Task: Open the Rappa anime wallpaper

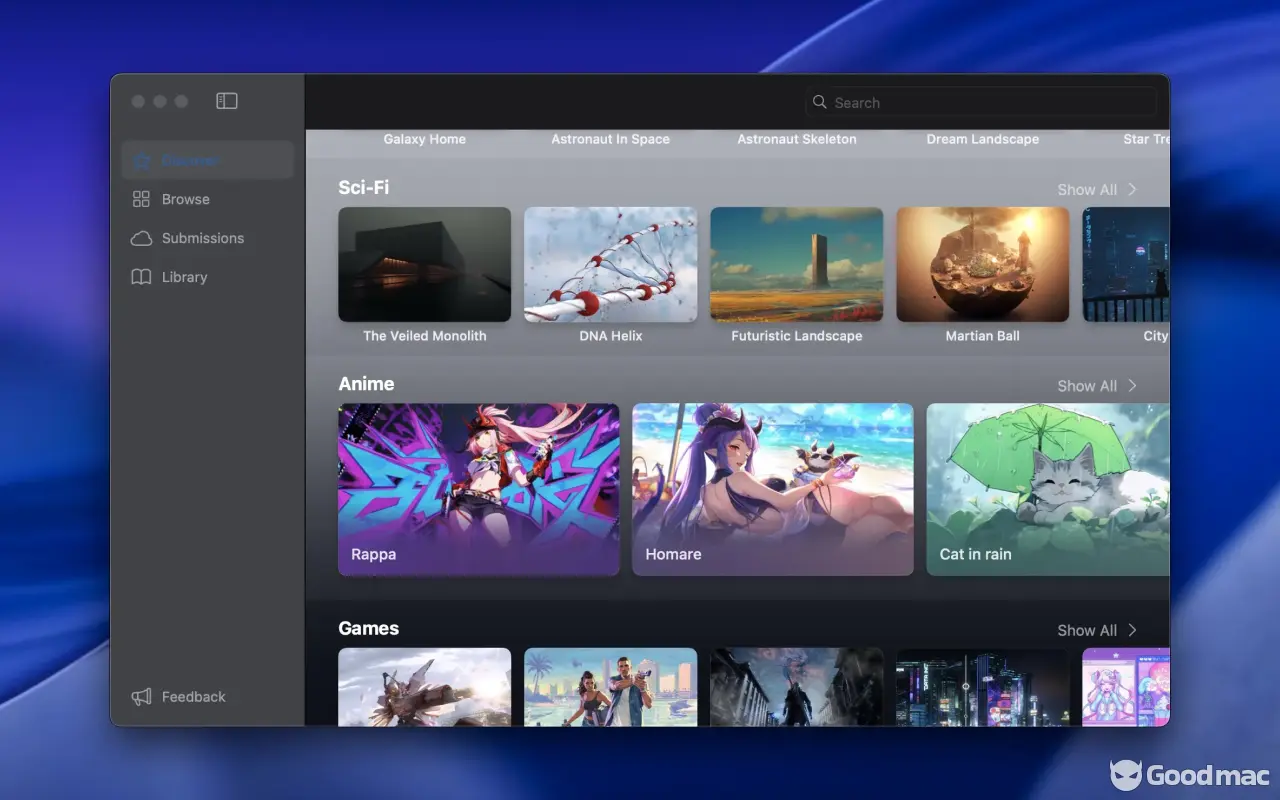Action: (x=479, y=489)
